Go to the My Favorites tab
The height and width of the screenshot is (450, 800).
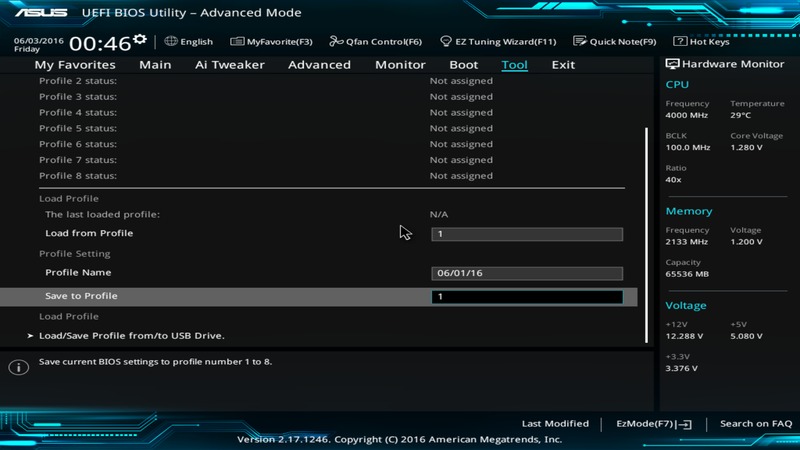75,65
